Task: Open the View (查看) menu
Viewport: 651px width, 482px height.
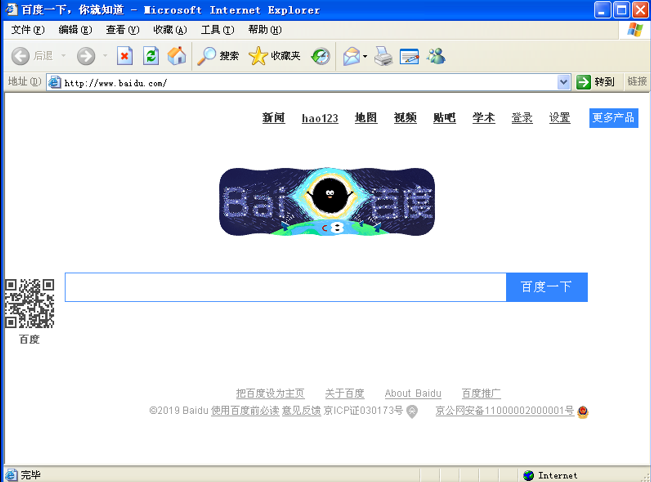Action: coord(122,30)
